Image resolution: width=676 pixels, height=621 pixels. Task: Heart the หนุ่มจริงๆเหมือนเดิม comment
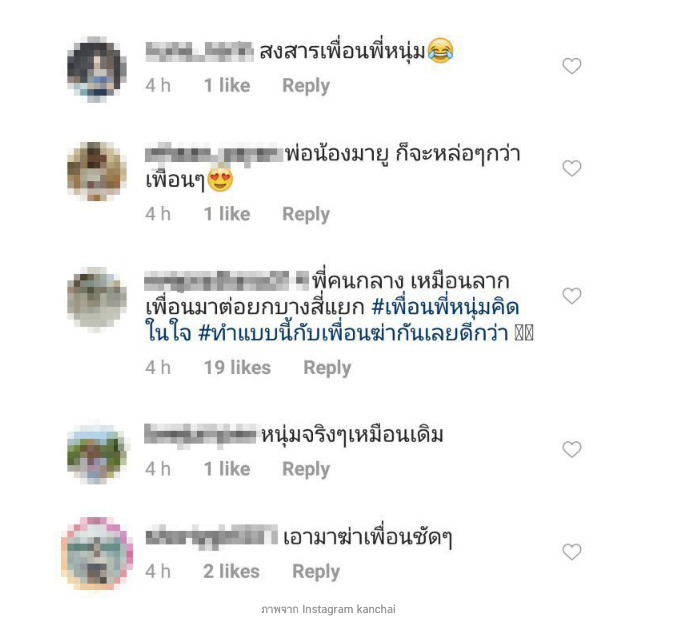click(572, 449)
